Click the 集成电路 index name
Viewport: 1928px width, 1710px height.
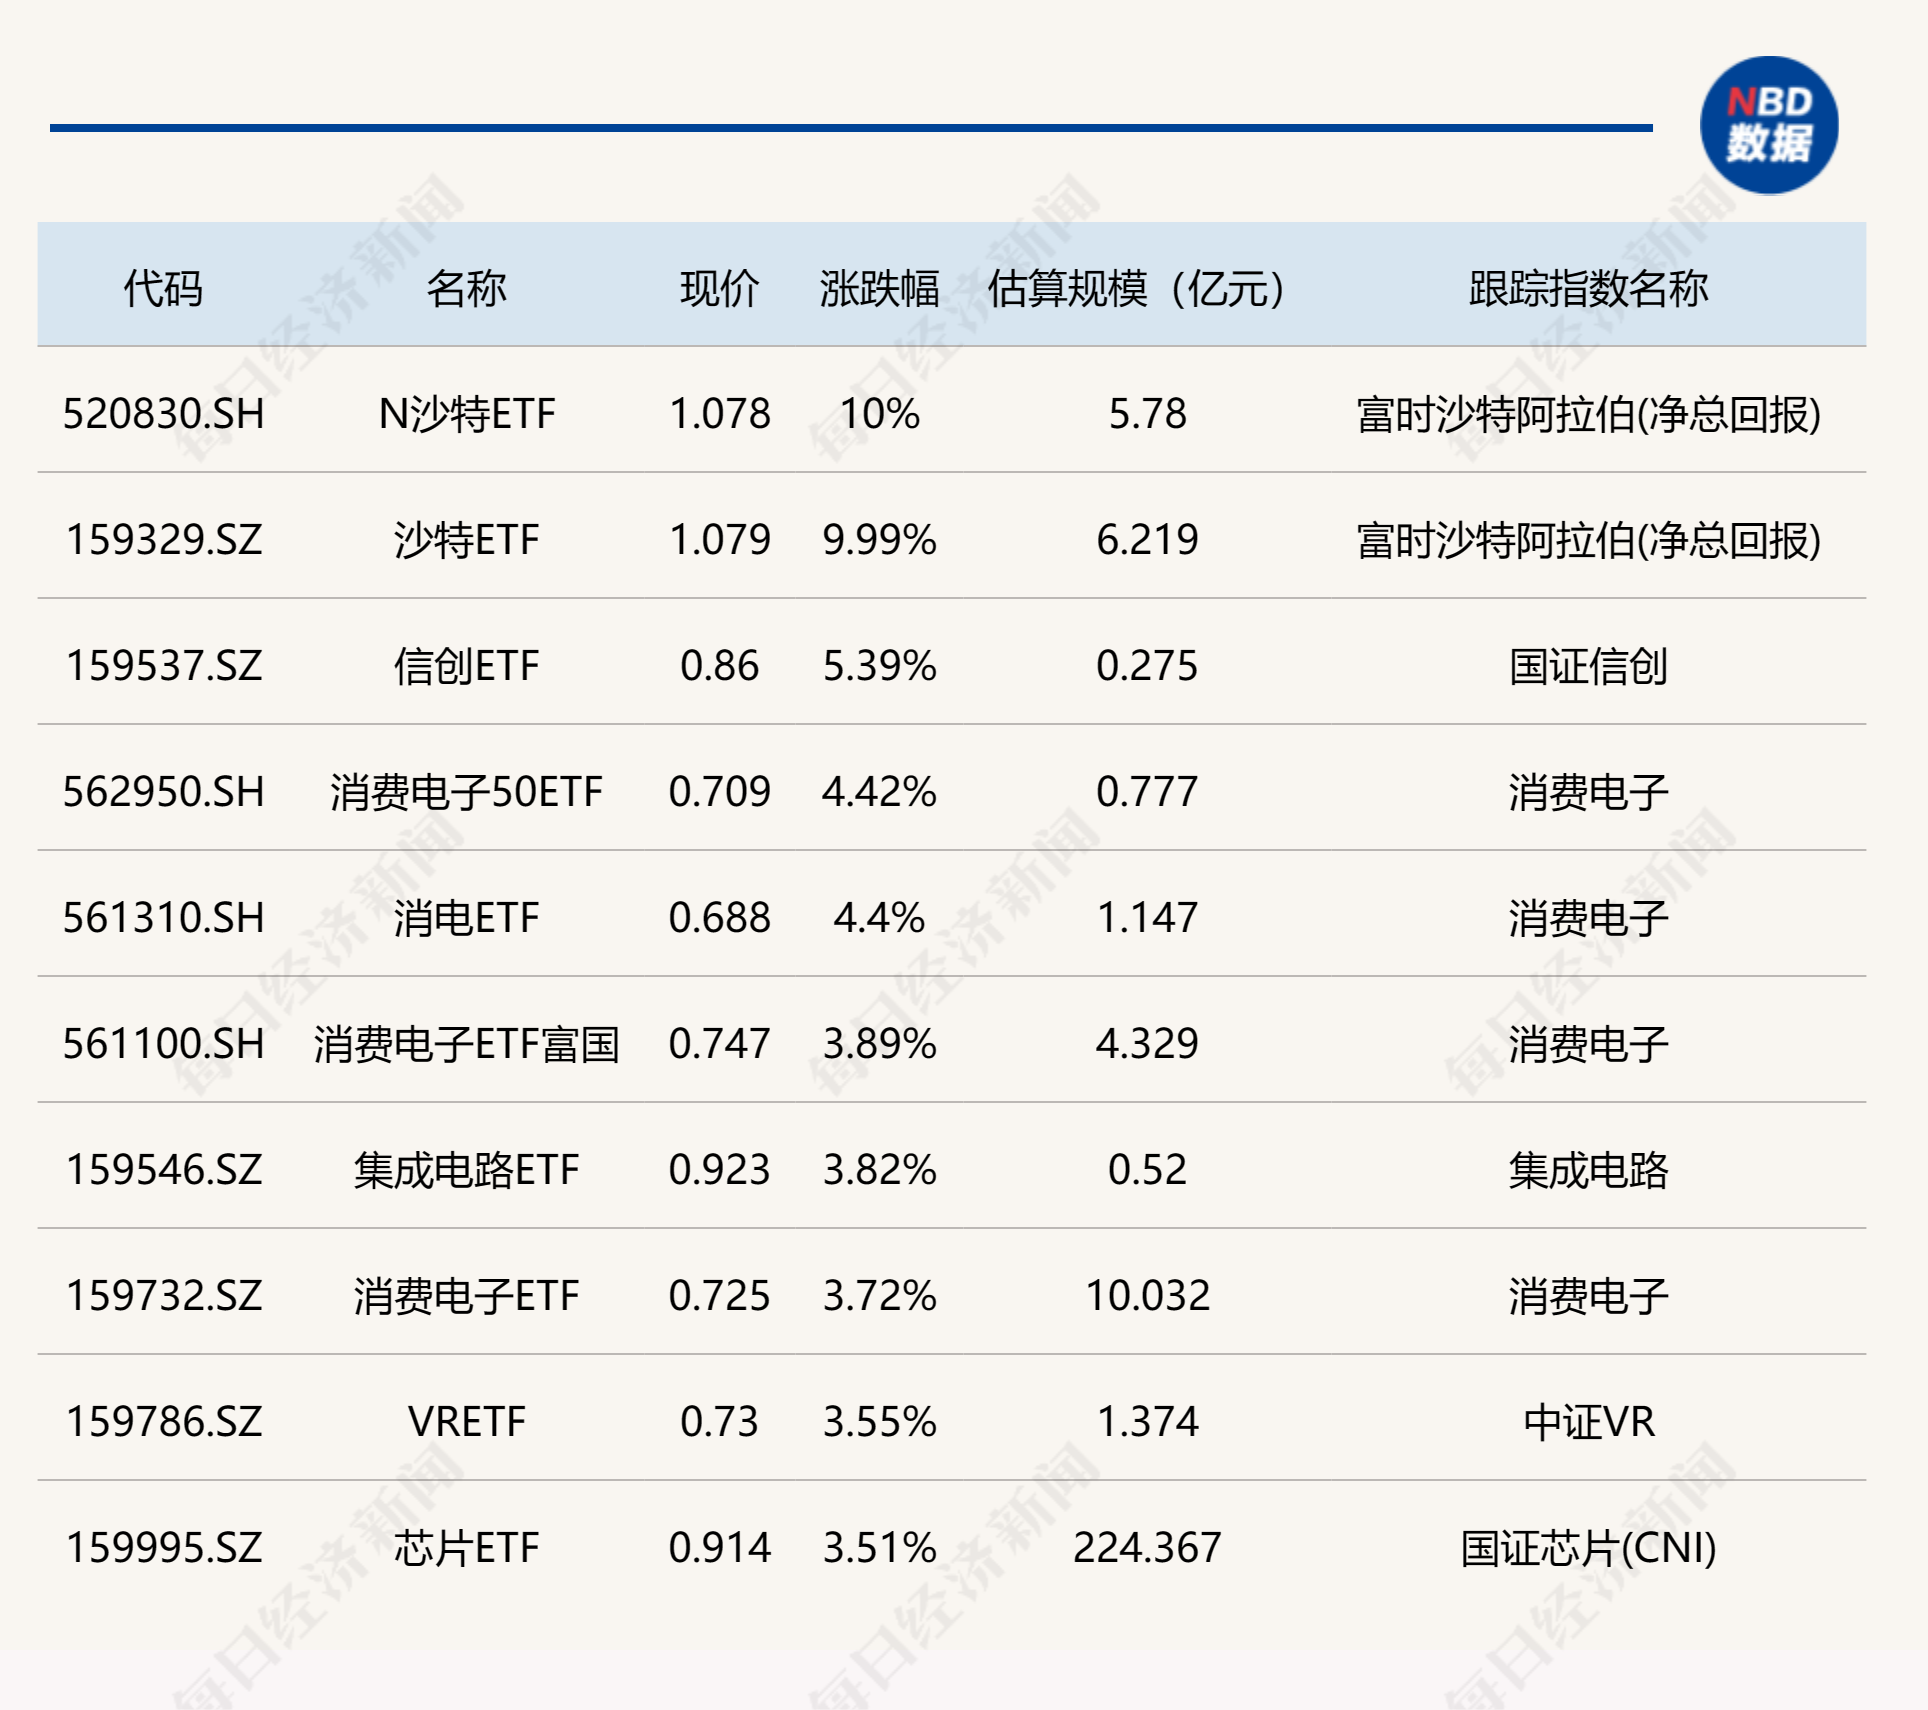click(x=1588, y=1170)
